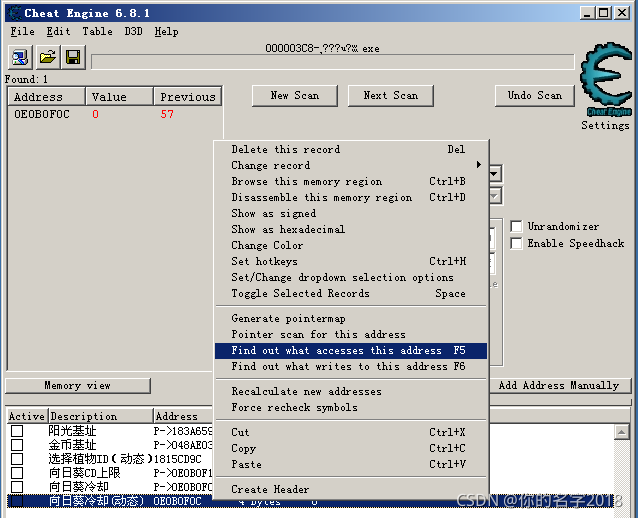The width and height of the screenshot is (638, 518).
Task: Activate the 向日葵冷却 pointer record checkbox
Action: [17, 487]
